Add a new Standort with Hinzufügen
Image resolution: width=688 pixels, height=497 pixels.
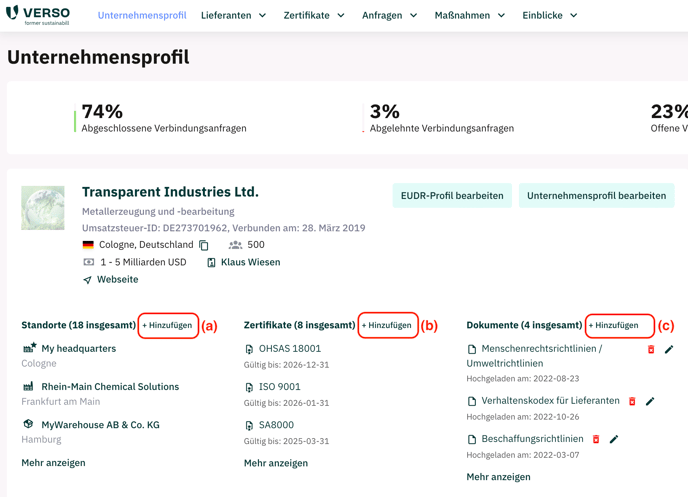[x=168, y=325]
